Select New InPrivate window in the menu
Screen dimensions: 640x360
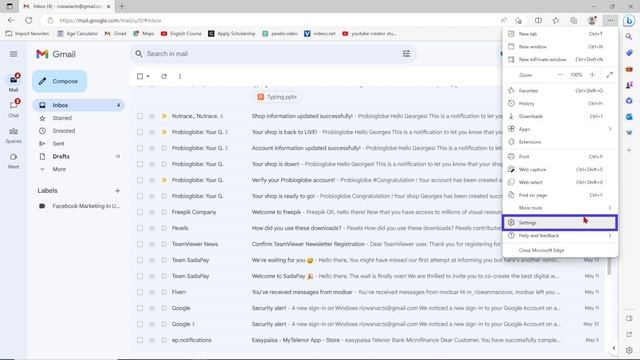coord(560,60)
